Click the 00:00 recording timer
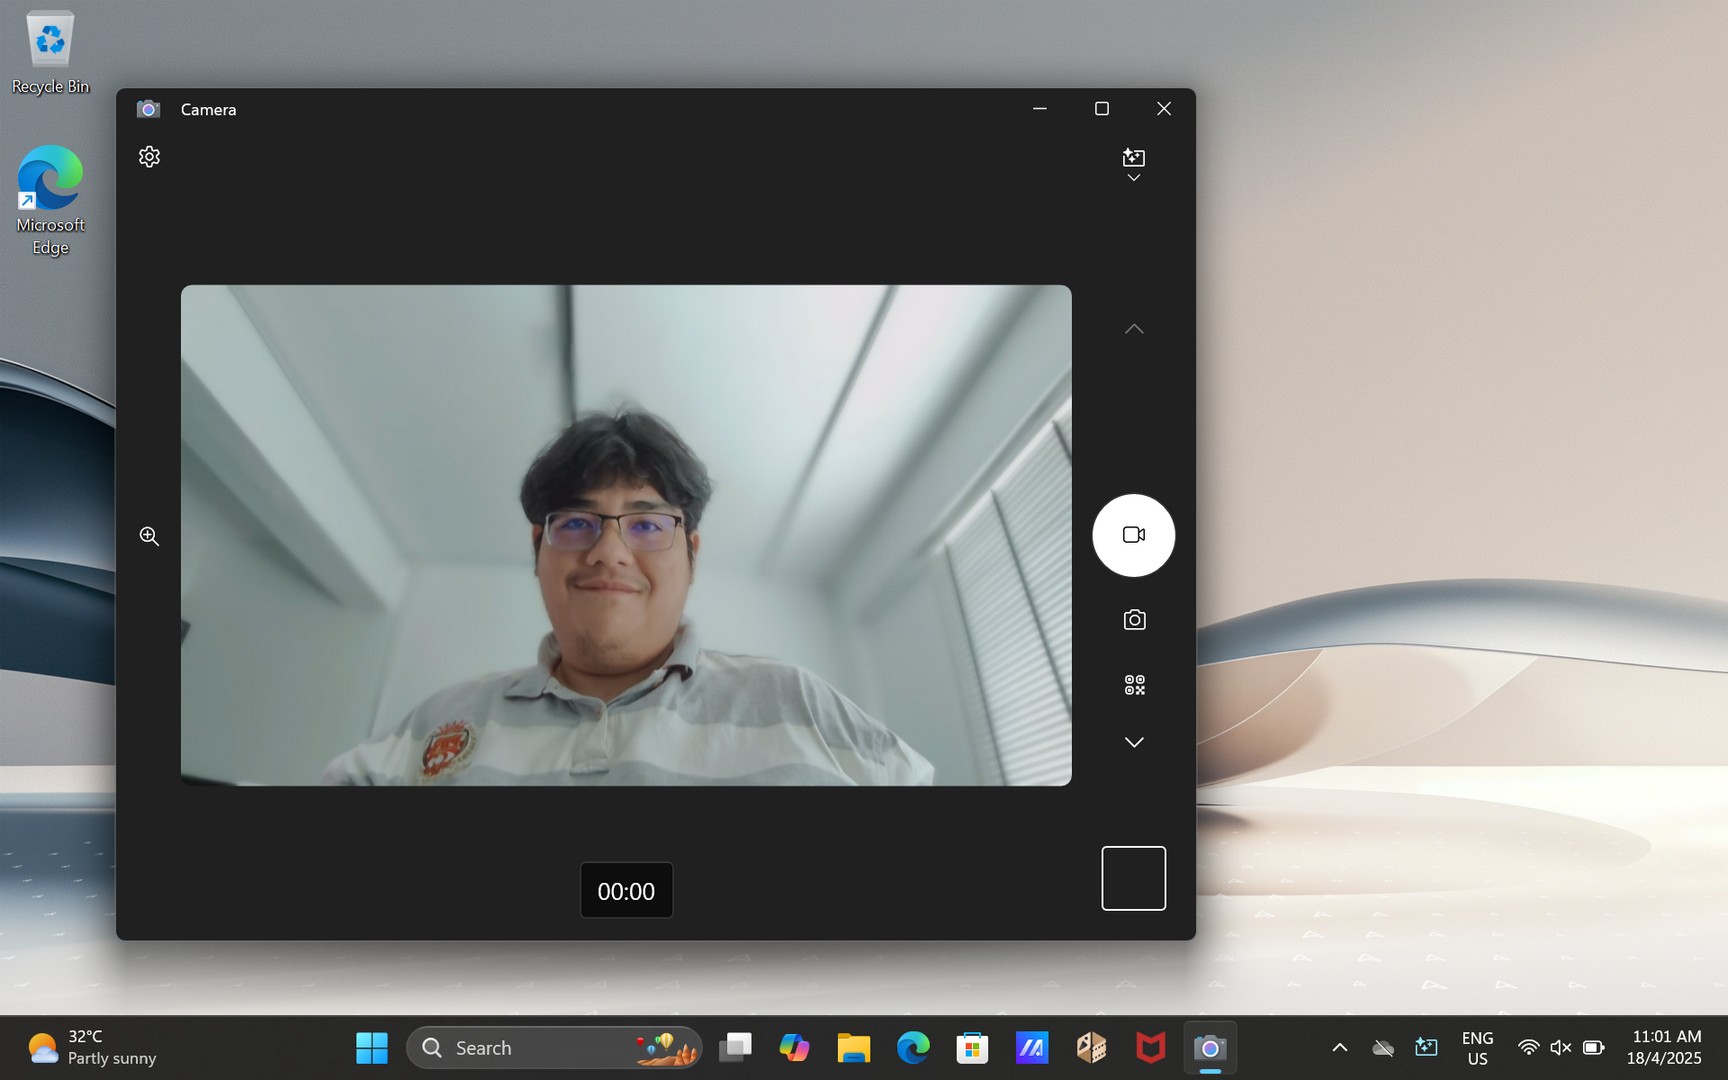Screen dimensions: 1728x1080 pyautogui.click(x=626, y=891)
